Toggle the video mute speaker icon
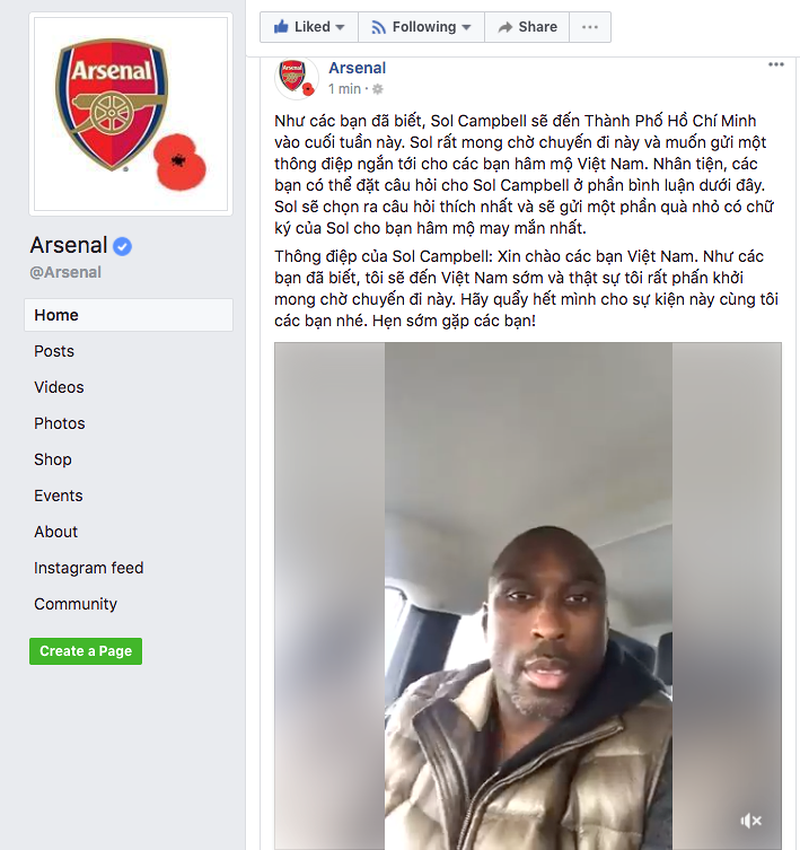The height and width of the screenshot is (850, 800). tap(751, 821)
